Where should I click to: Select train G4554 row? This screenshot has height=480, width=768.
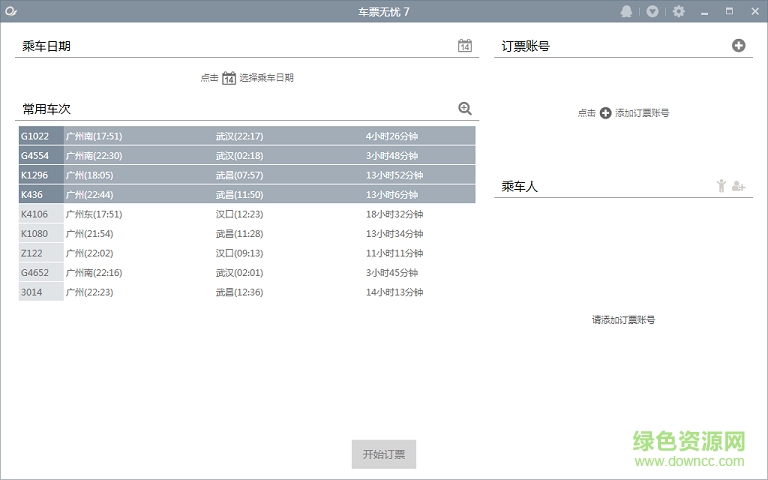[247, 155]
